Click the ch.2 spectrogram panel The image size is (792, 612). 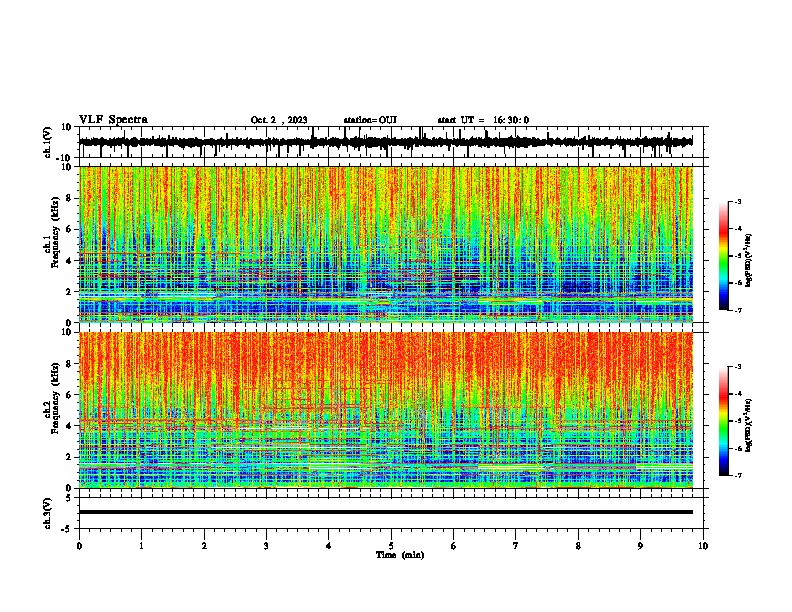click(386, 410)
